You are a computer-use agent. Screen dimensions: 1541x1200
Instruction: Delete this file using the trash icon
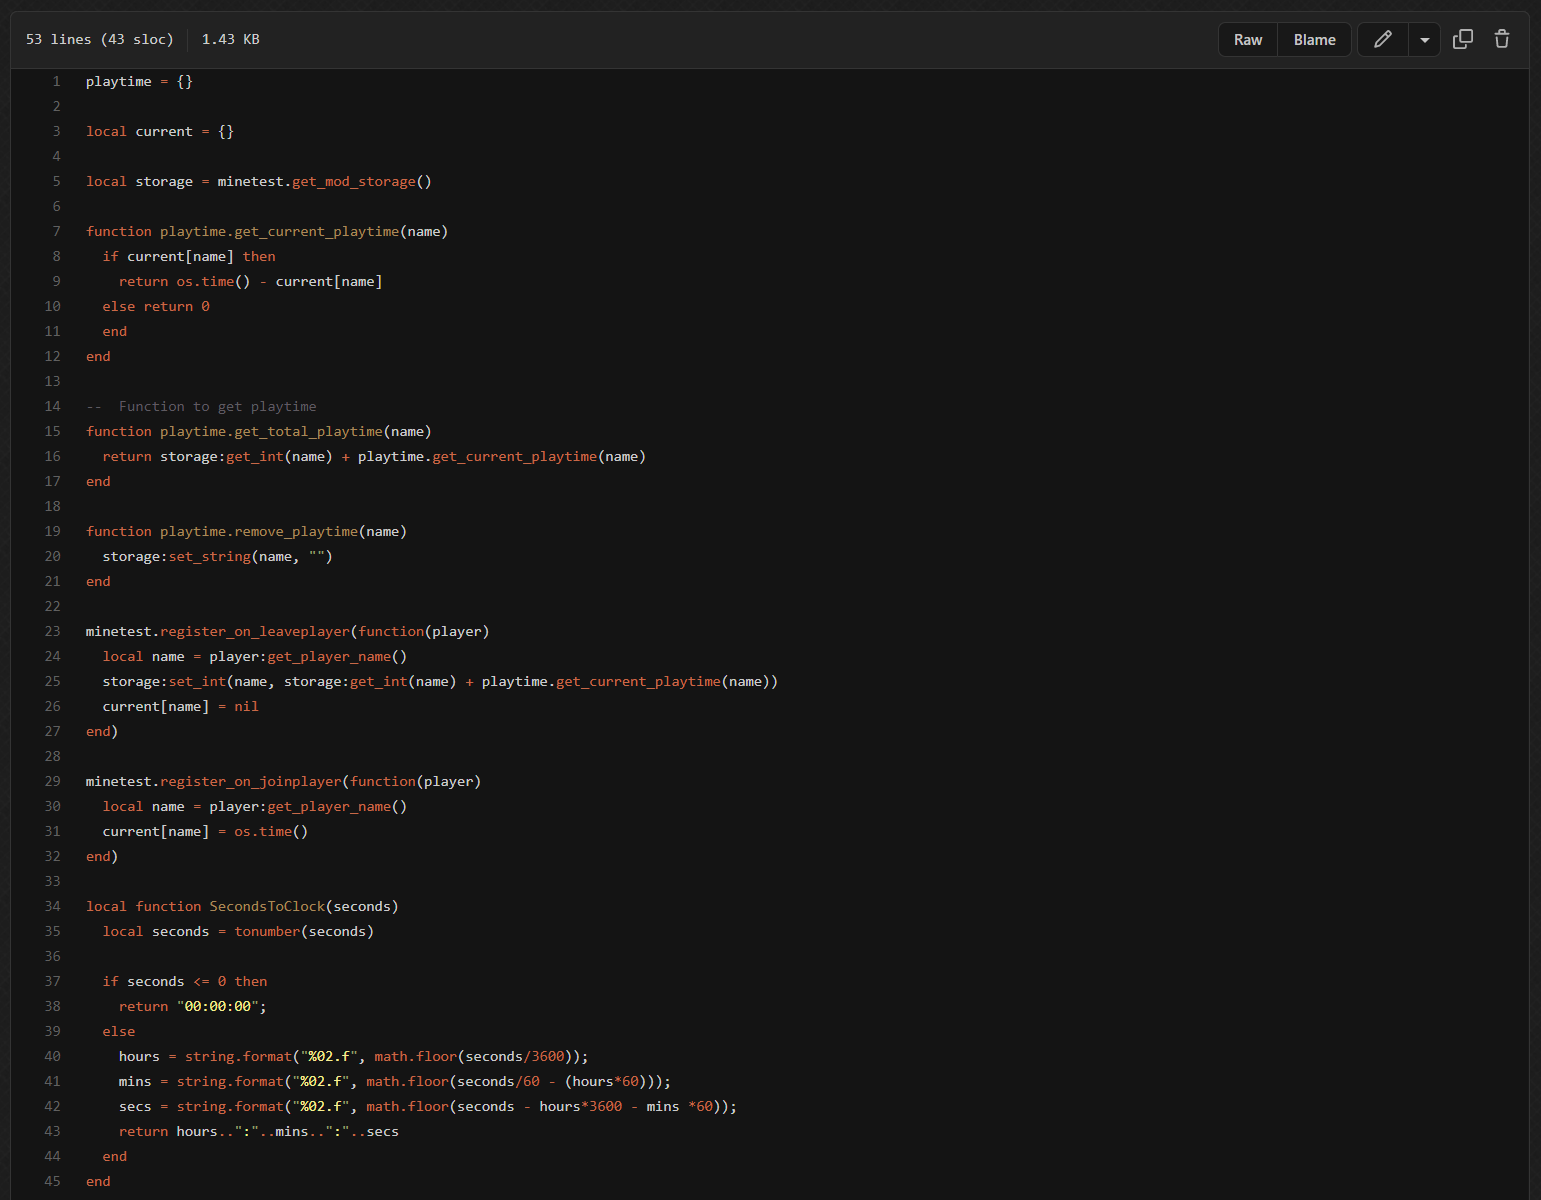click(x=1501, y=40)
